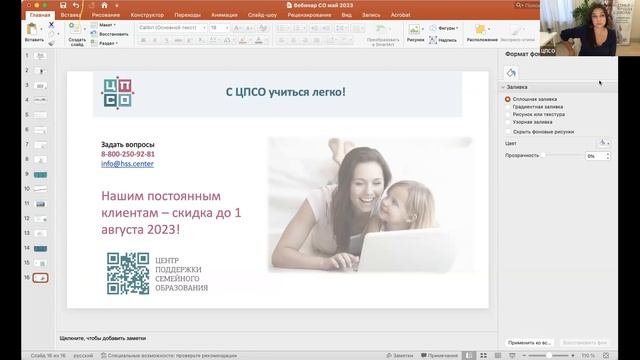Screen dimensions: 640x360
Task: Click the Fill paint bucket icon in format pane
Action: pos(511,73)
